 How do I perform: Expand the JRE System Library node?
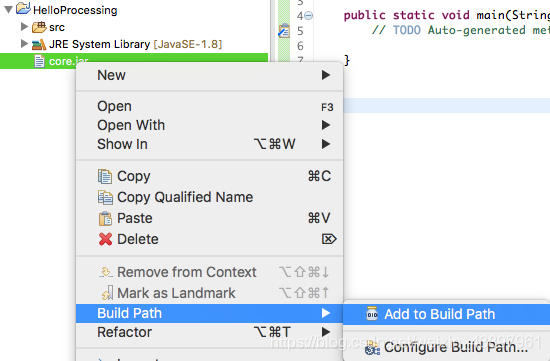24,44
